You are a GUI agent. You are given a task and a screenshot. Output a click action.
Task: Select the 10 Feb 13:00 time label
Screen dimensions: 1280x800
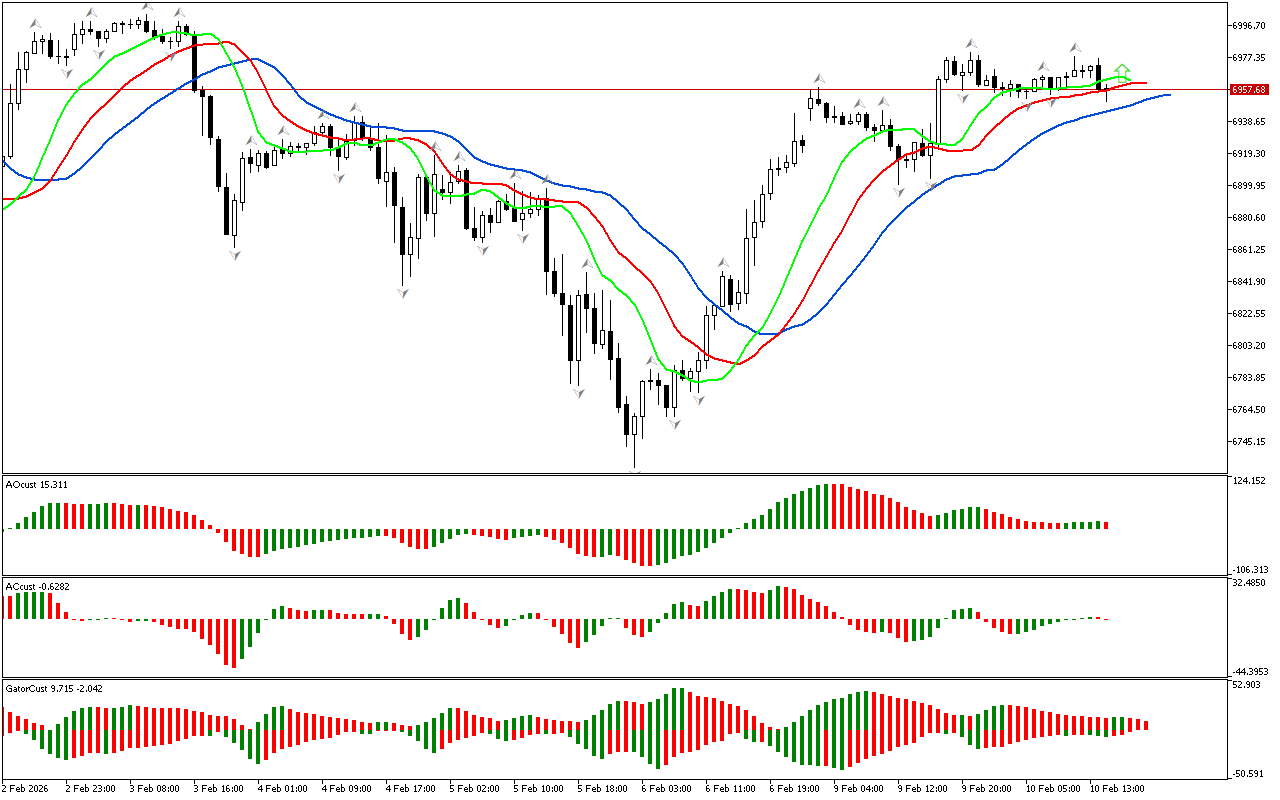pyautogui.click(x=1115, y=788)
